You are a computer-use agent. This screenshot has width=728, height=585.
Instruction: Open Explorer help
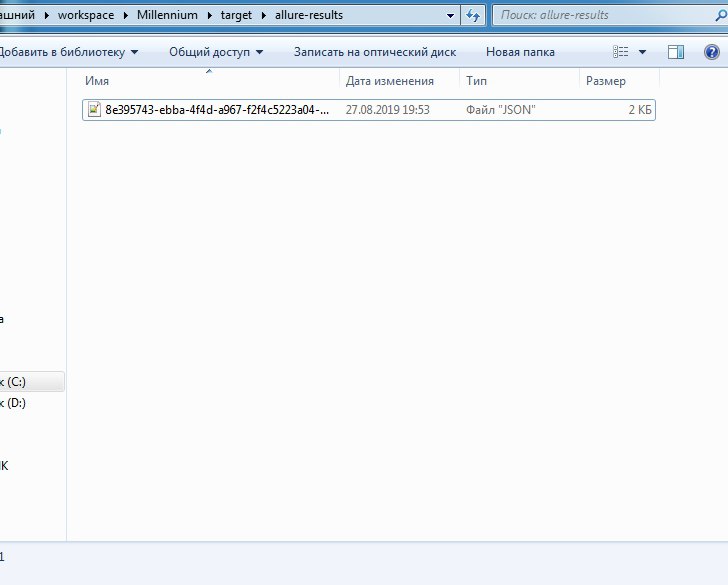pos(711,52)
